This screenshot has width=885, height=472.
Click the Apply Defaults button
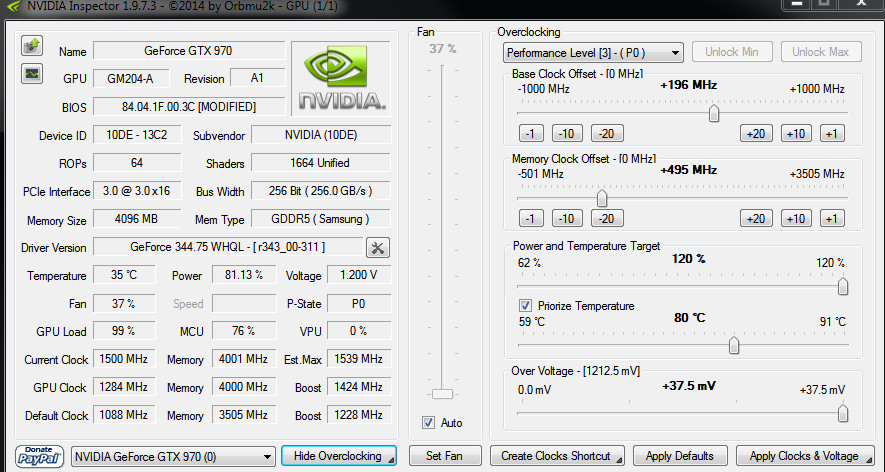[680, 456]
